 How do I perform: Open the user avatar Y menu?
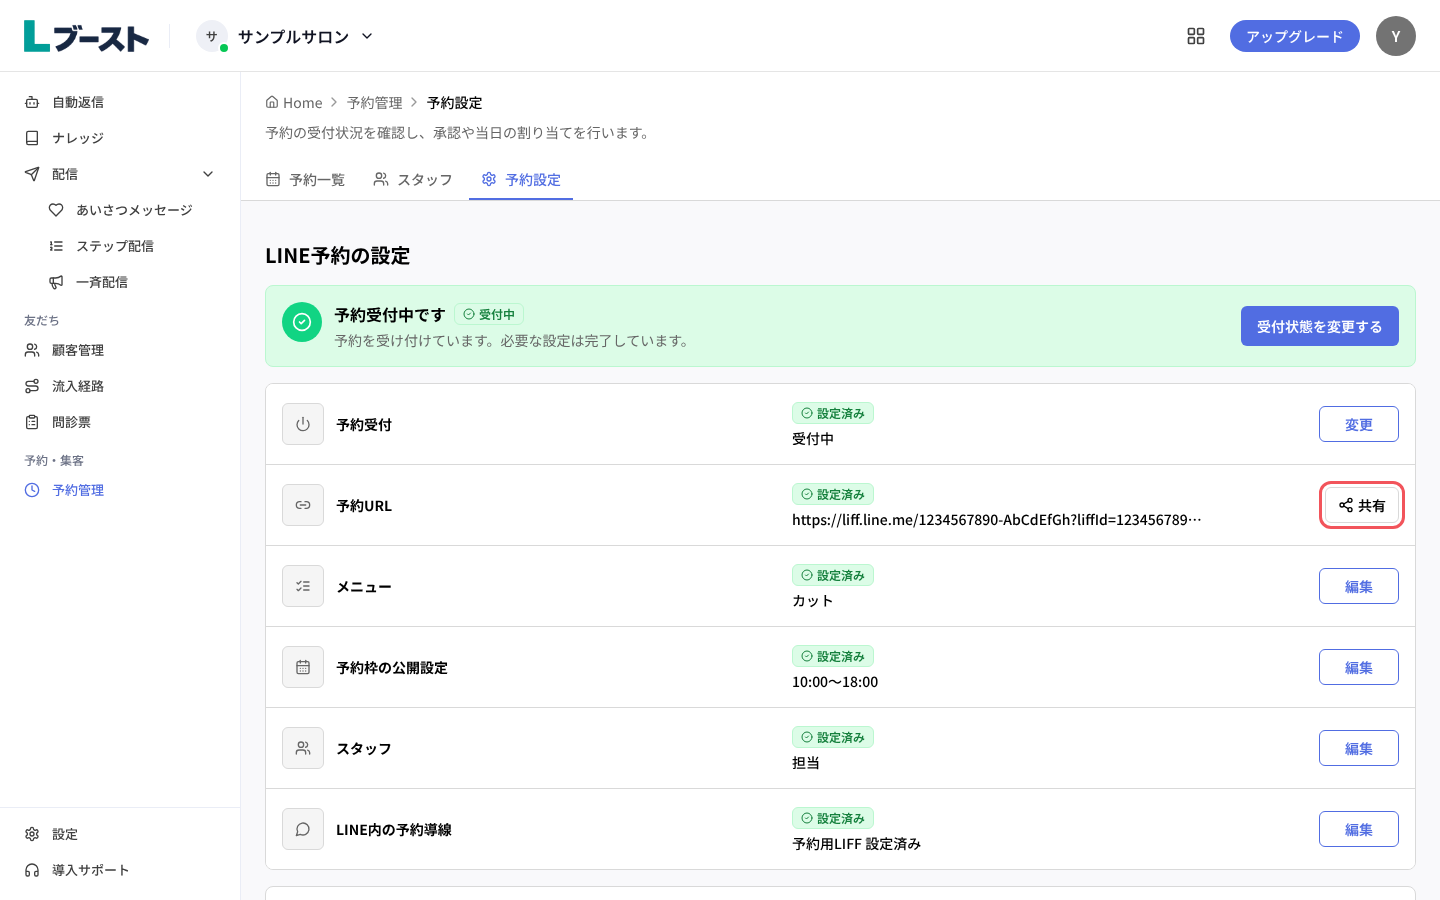1396,36
